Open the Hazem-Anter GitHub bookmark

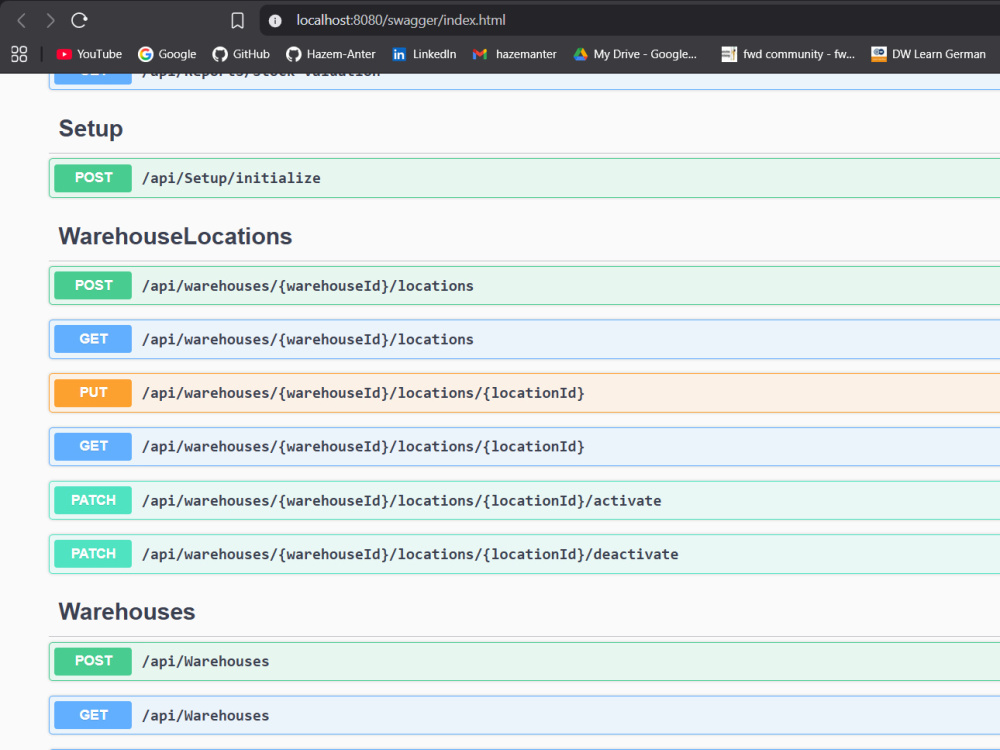pyautogui.click(x=331, y=54)
